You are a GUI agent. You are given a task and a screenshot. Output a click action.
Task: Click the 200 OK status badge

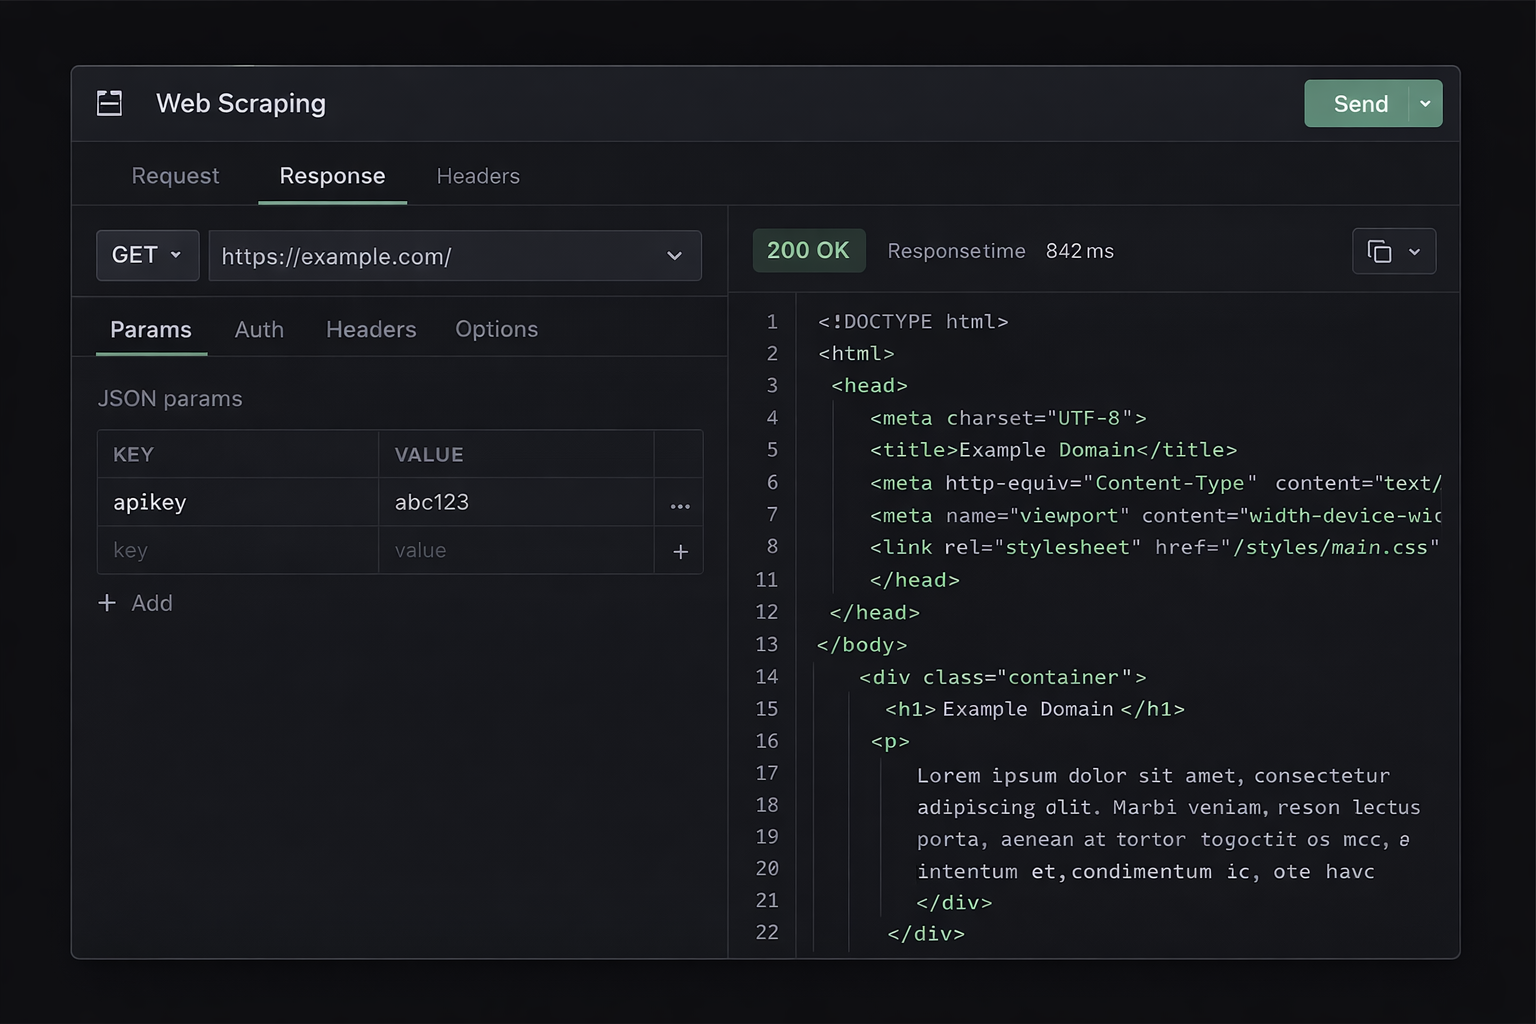click(809, 250)
